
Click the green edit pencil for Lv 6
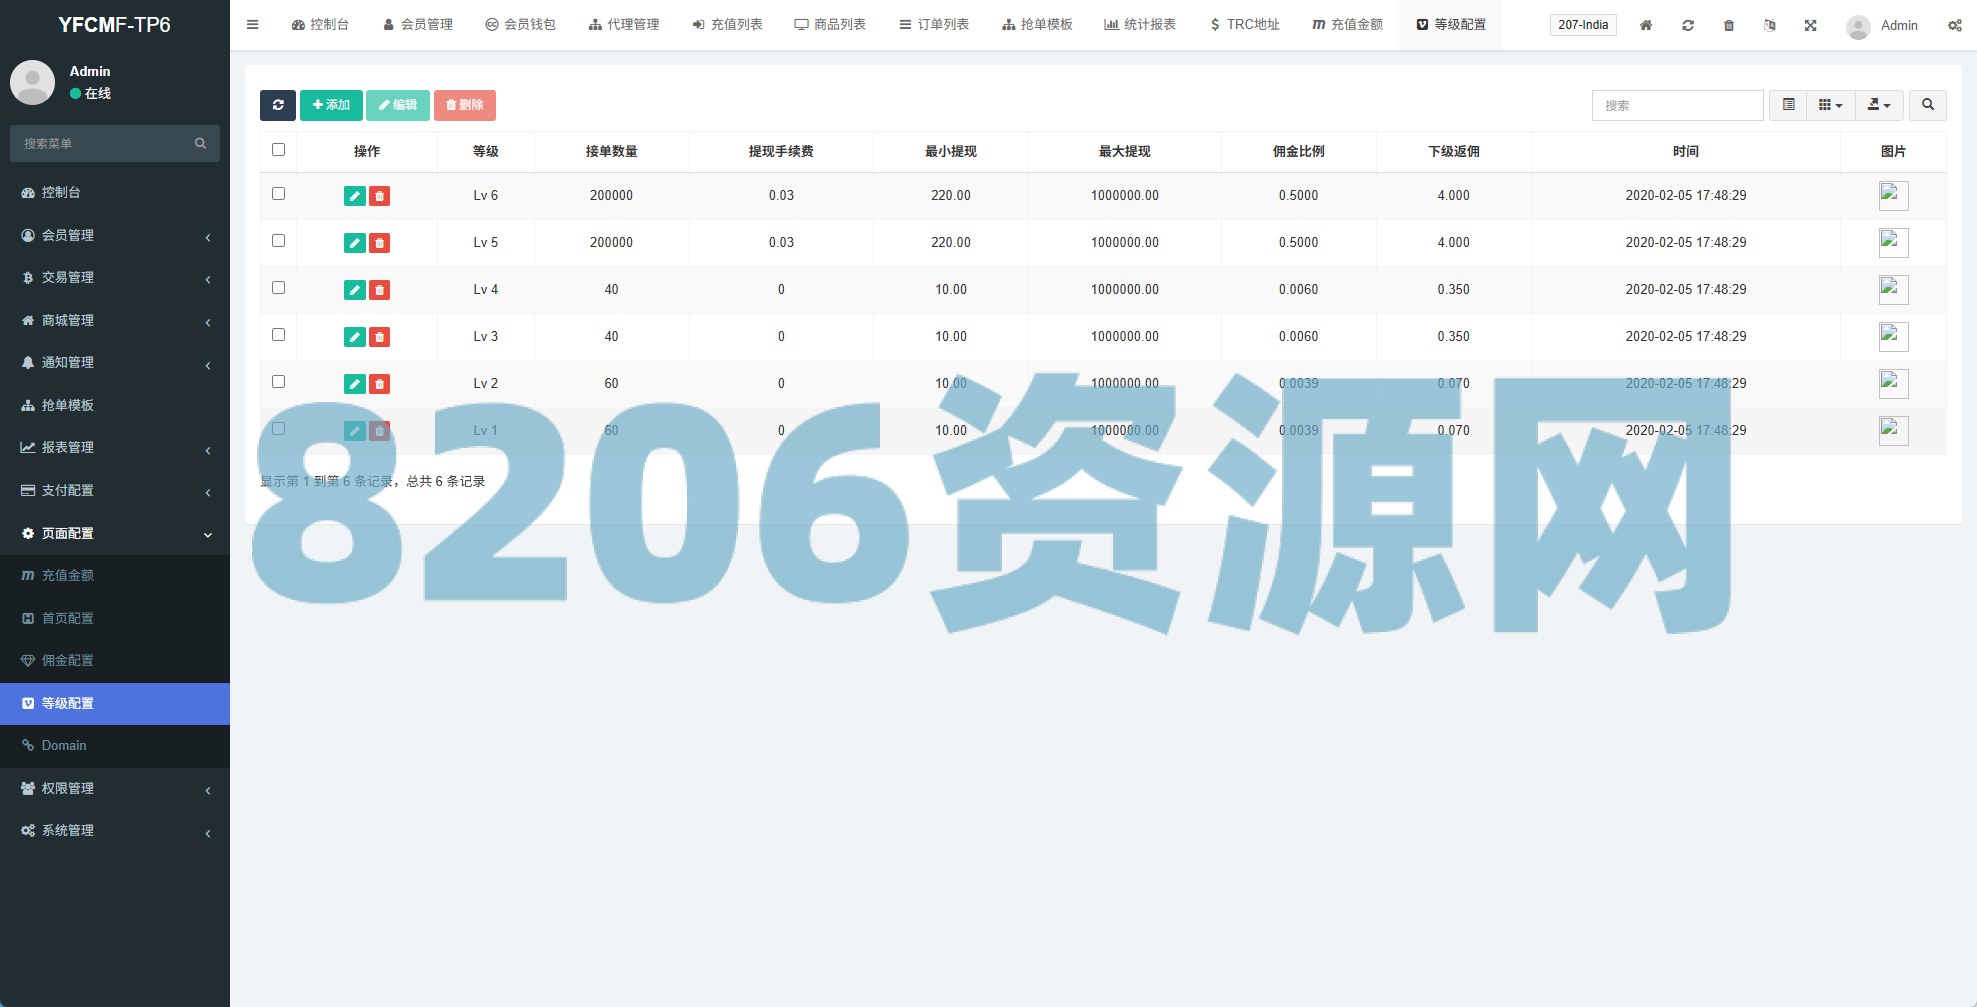point(354,196)
